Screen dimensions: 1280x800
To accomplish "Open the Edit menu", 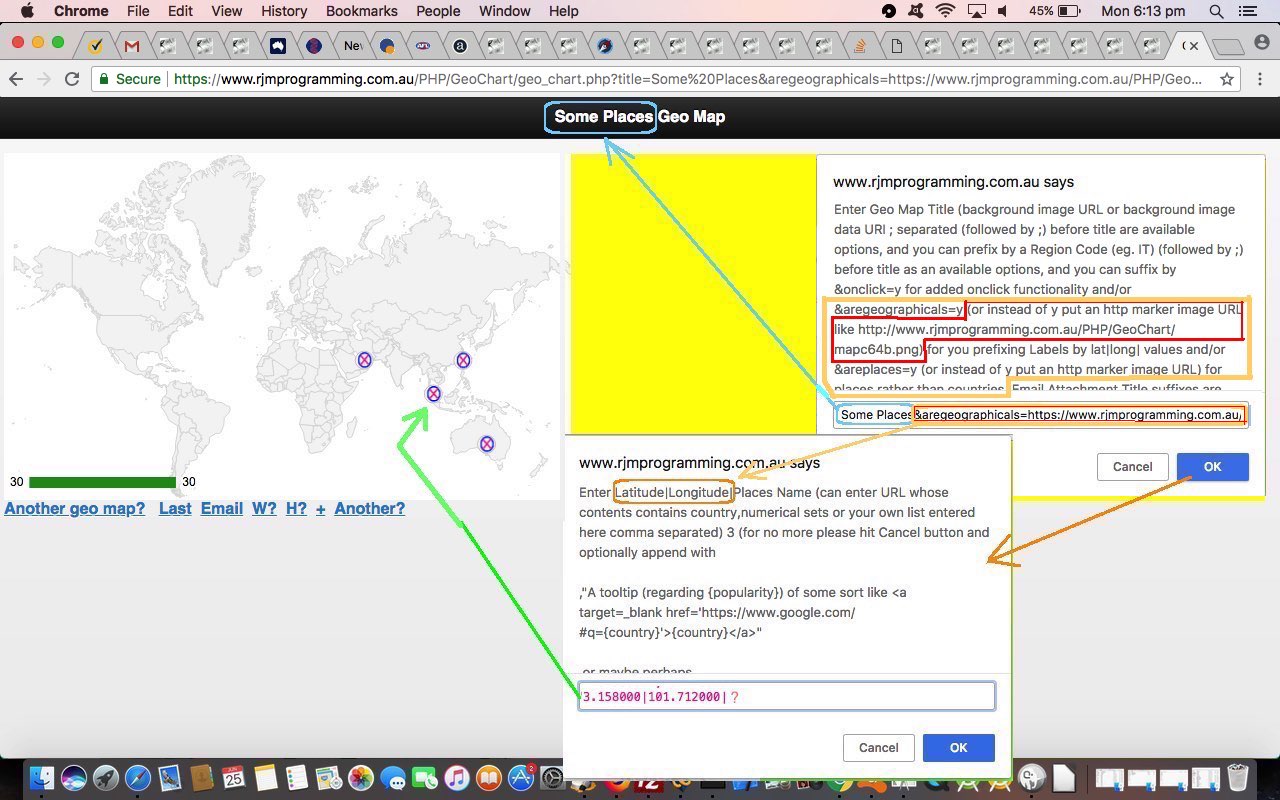I will click(180, 11).
